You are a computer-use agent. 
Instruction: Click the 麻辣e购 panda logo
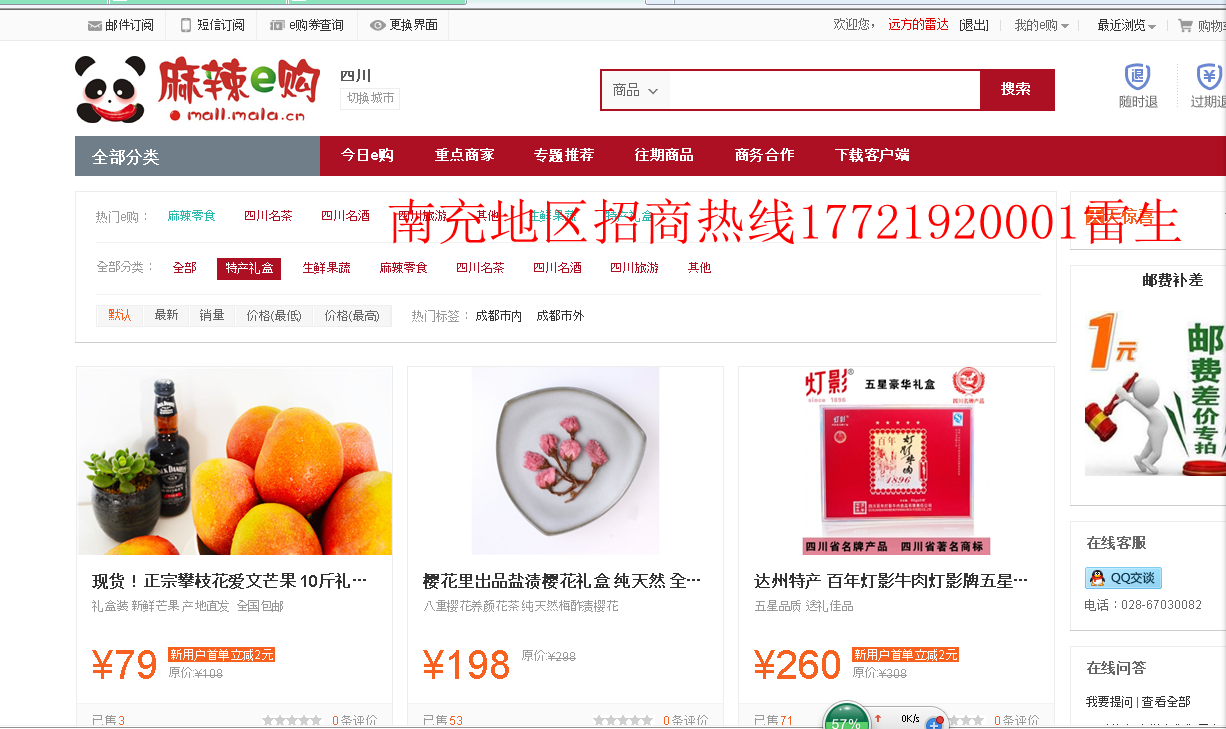click(x=197, y=89)
